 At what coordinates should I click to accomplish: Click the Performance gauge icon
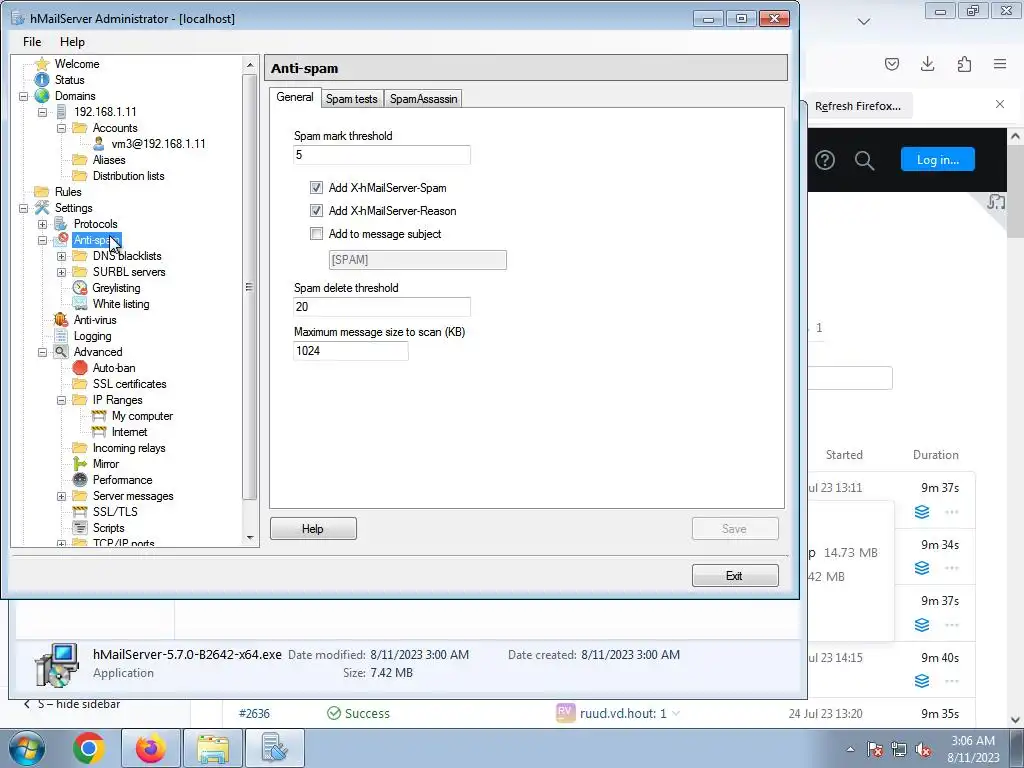pos(80,480)
